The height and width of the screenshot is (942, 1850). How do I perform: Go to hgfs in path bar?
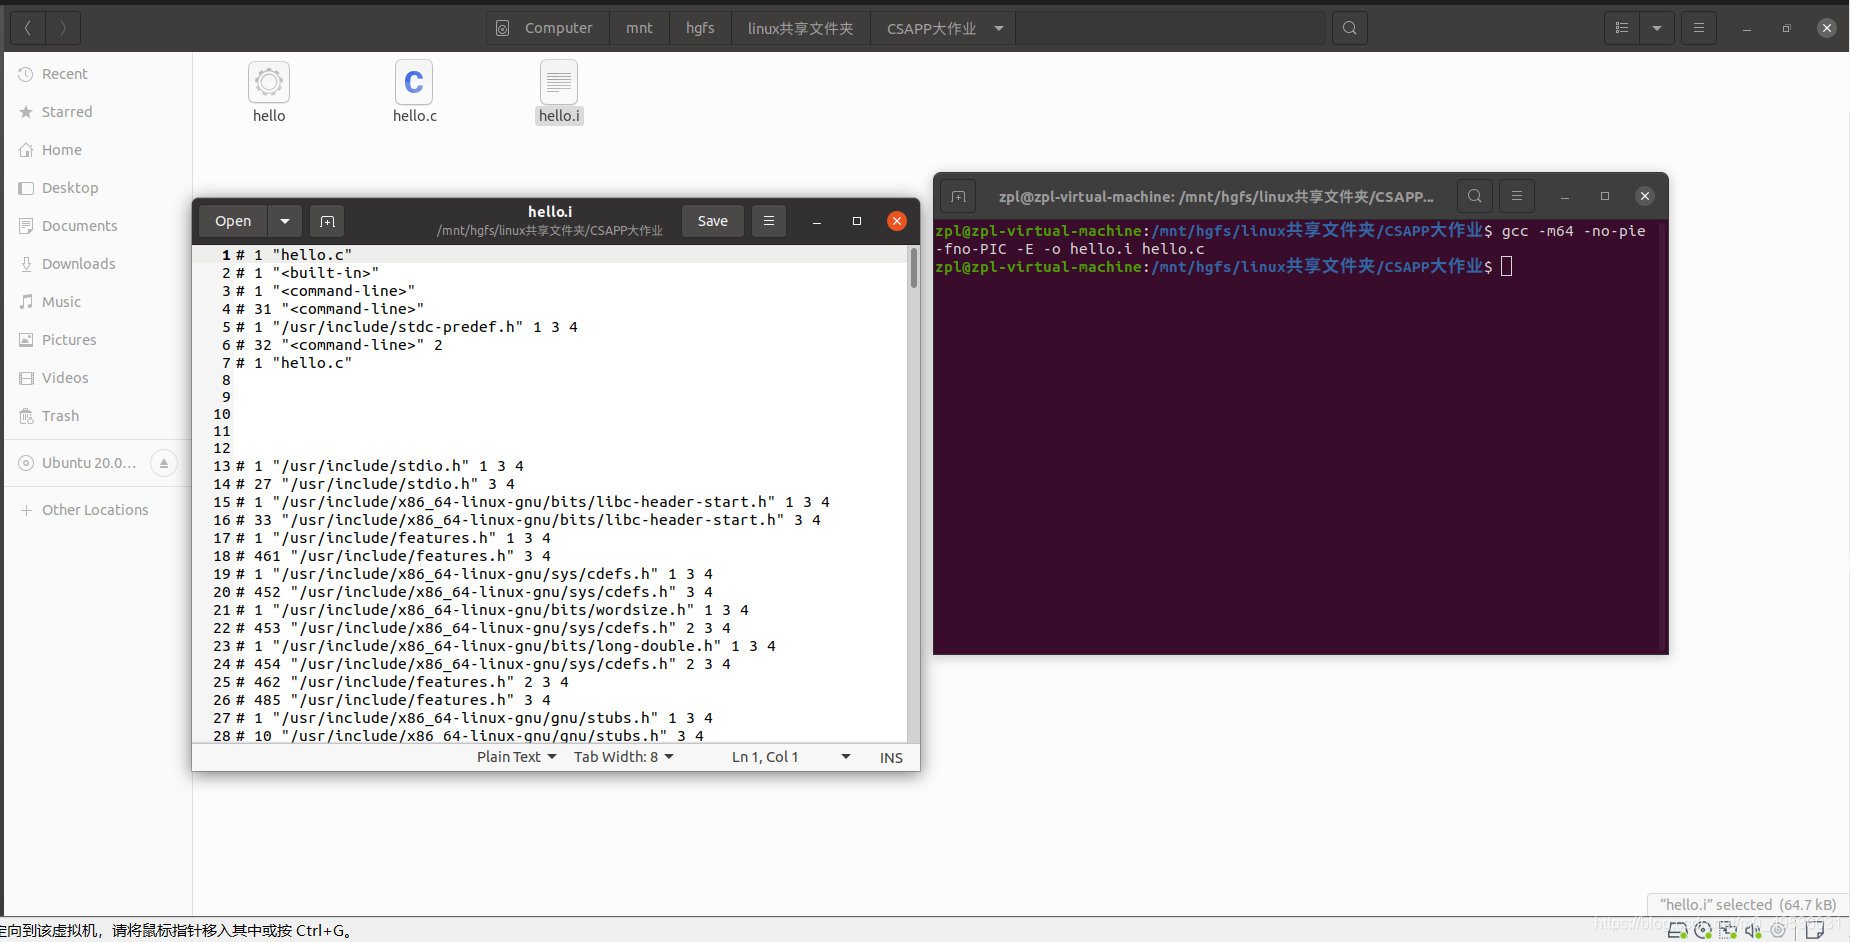(x=700, y=28)
